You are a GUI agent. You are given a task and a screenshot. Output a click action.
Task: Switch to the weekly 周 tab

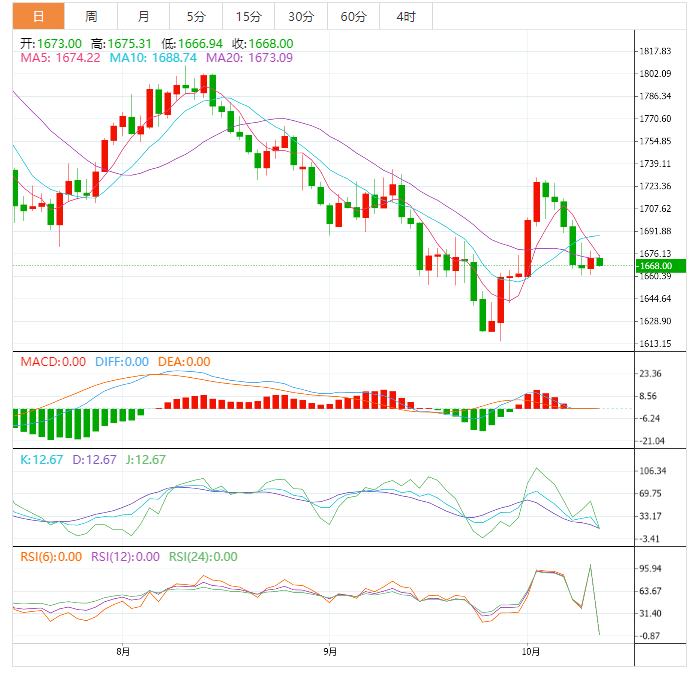pyautogui.click(x=91, y=16)
